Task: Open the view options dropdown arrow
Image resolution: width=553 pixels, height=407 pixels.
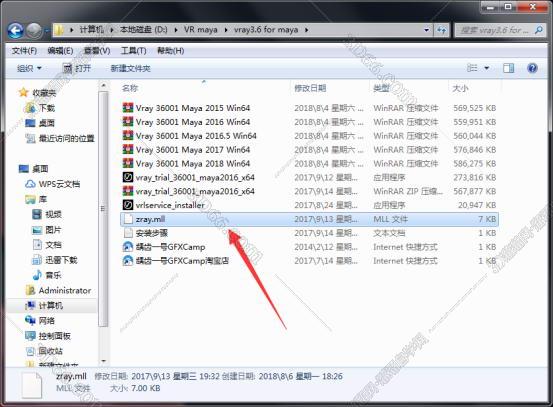Action: 487,68
